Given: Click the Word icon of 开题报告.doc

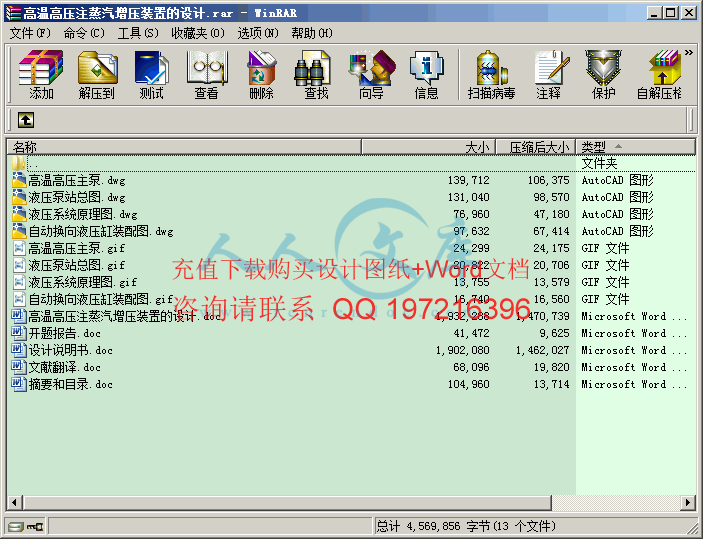Looking at the screenshot, I should tap(19, 333).
